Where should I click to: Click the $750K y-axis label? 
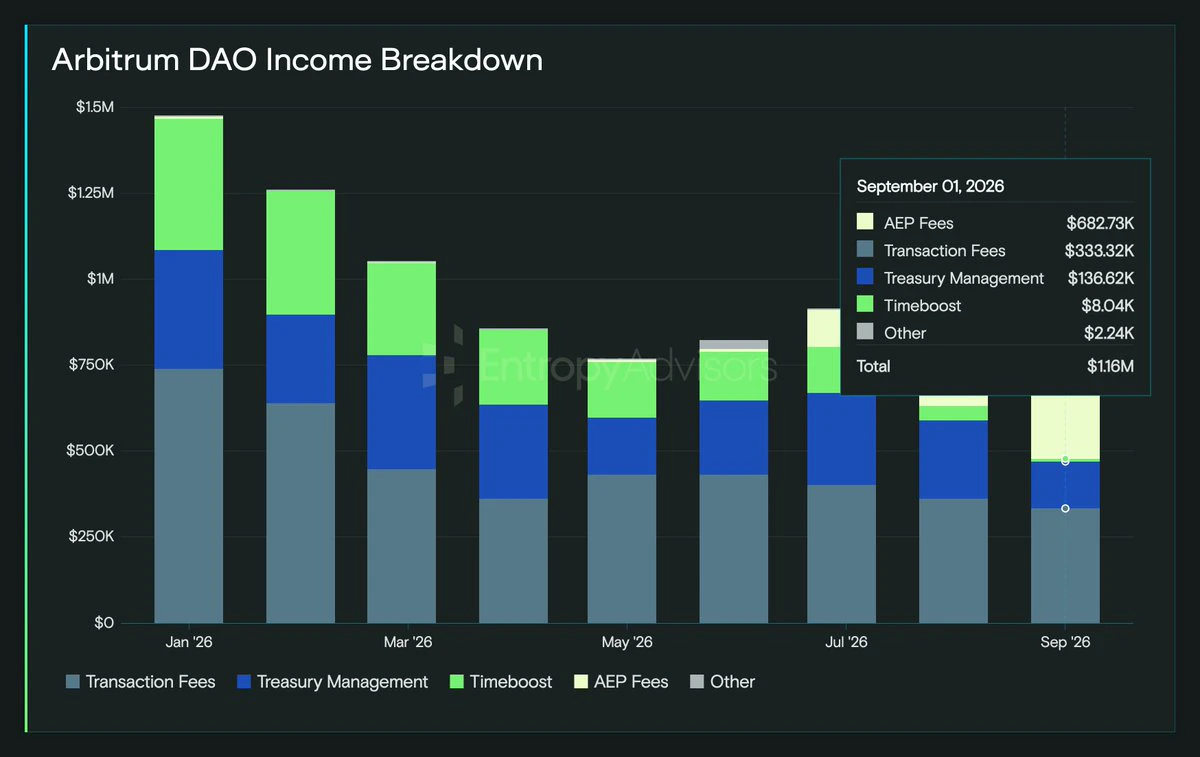(x=93, y=364)
